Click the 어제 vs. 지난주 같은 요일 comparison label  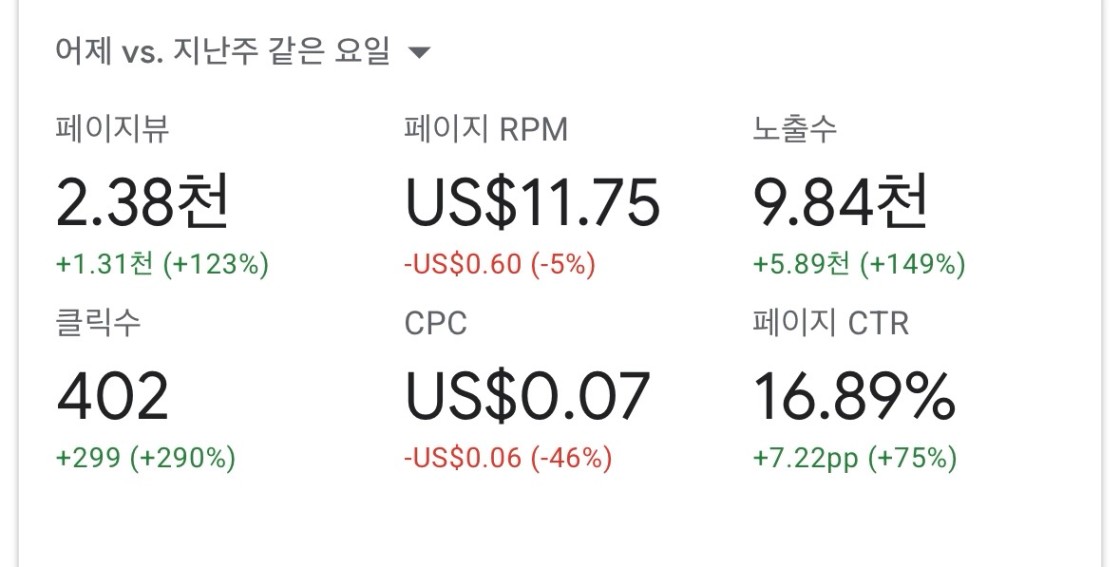223,51
